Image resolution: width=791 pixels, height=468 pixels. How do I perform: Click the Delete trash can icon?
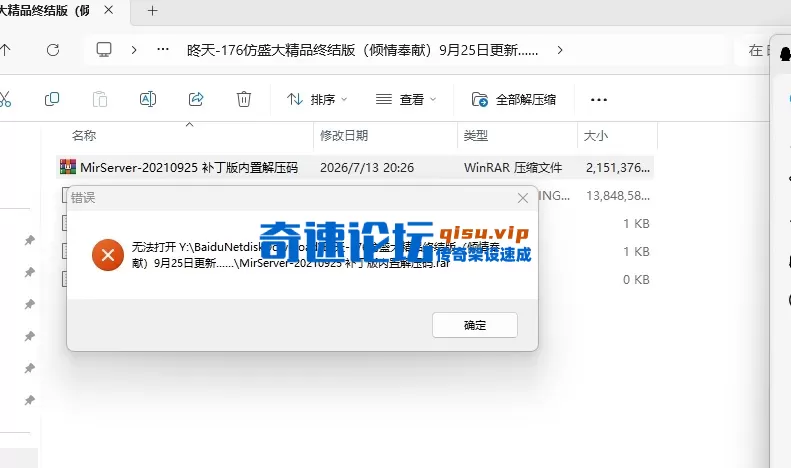click(x=244, y=99)
